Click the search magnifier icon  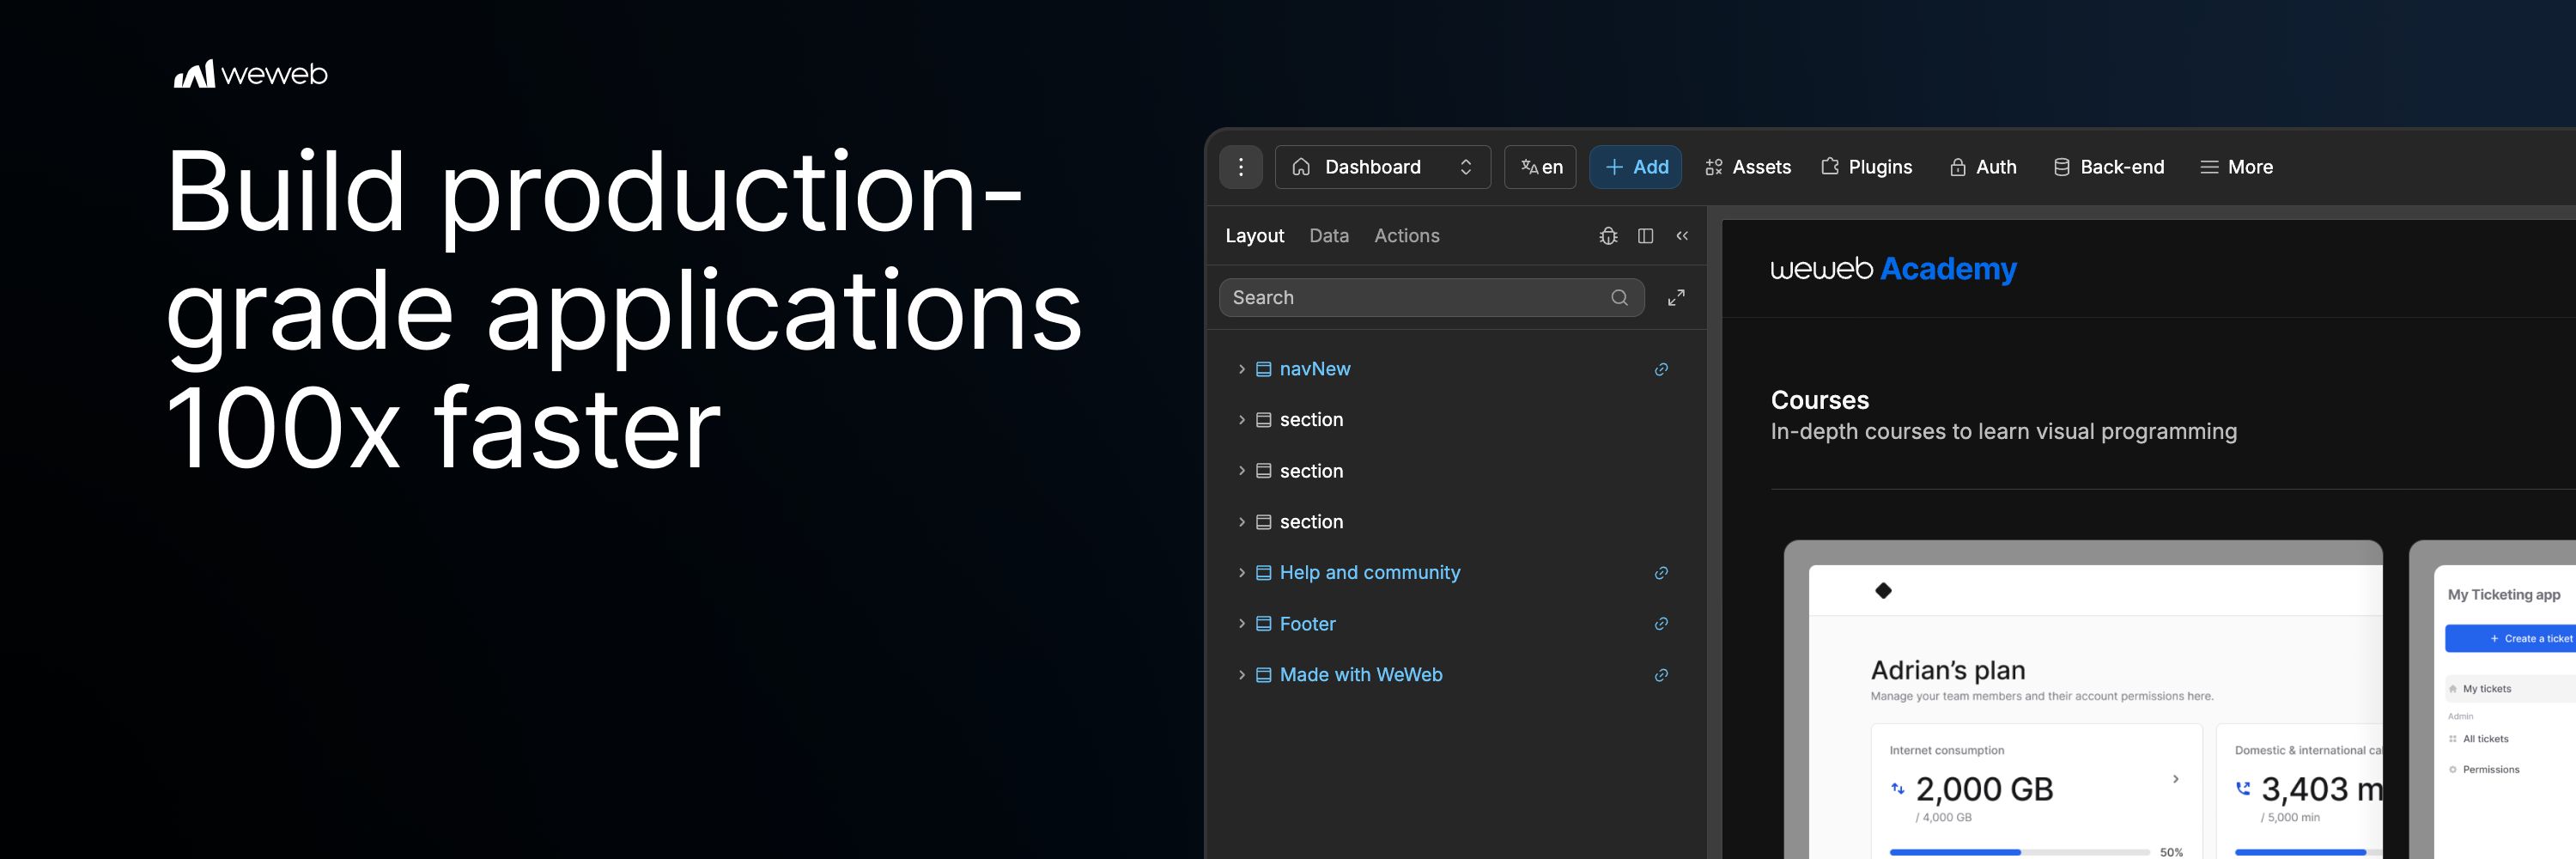[1619, 298]
